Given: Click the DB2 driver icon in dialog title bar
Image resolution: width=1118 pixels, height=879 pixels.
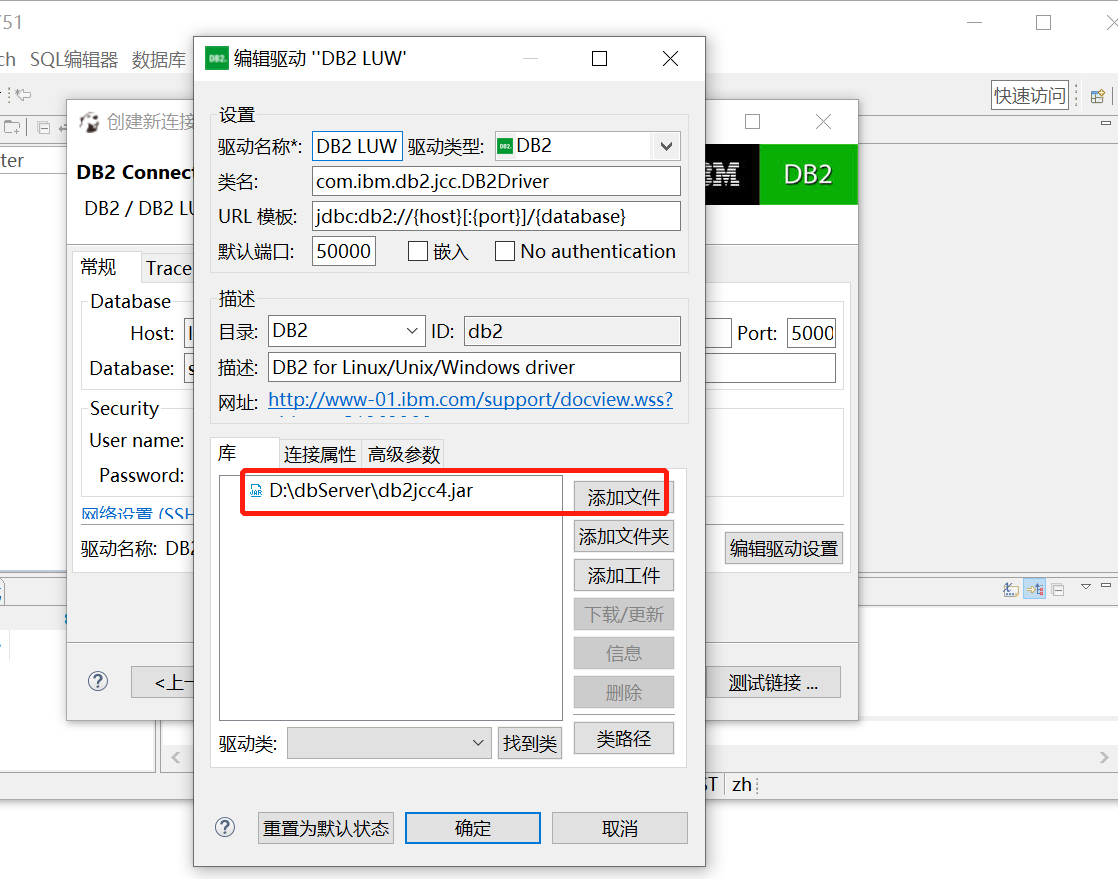Looking at the screenshot, I should coord(216,57).
